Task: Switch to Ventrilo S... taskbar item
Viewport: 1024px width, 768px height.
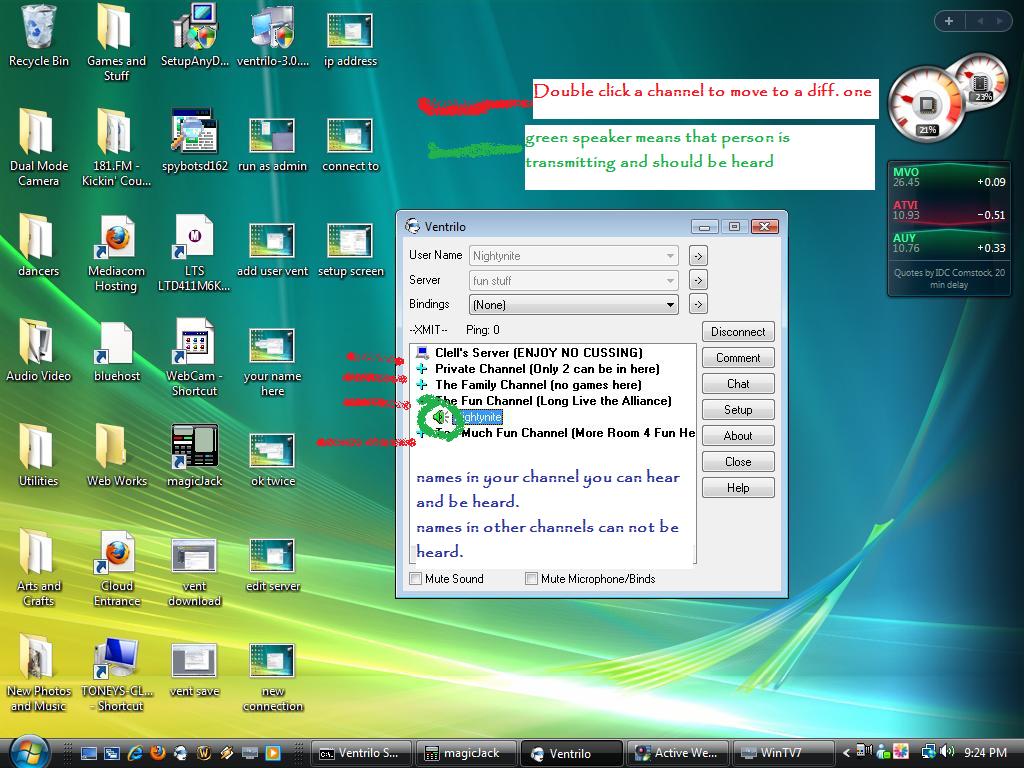Action: click(362, 753)
